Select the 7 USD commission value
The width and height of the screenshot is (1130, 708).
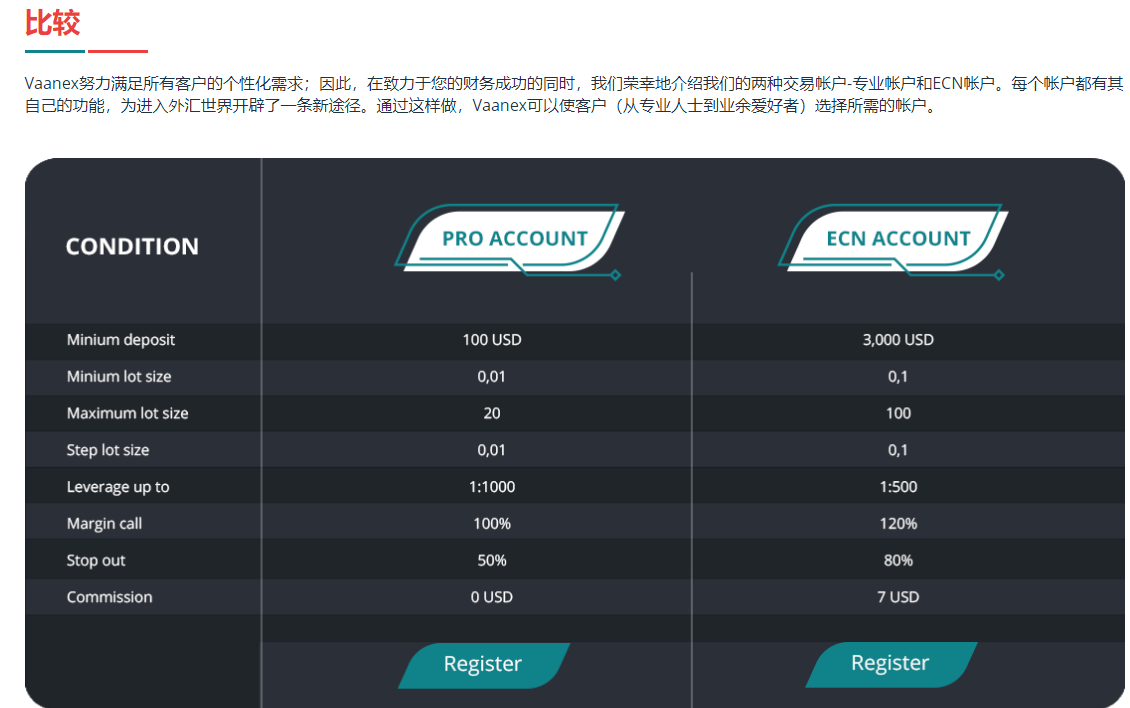(x=898, y=597)
